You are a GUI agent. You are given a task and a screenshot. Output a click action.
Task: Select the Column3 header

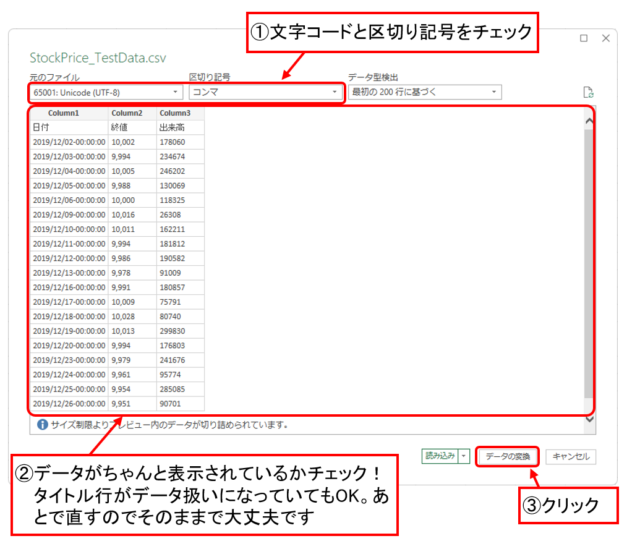coord(180,113)
